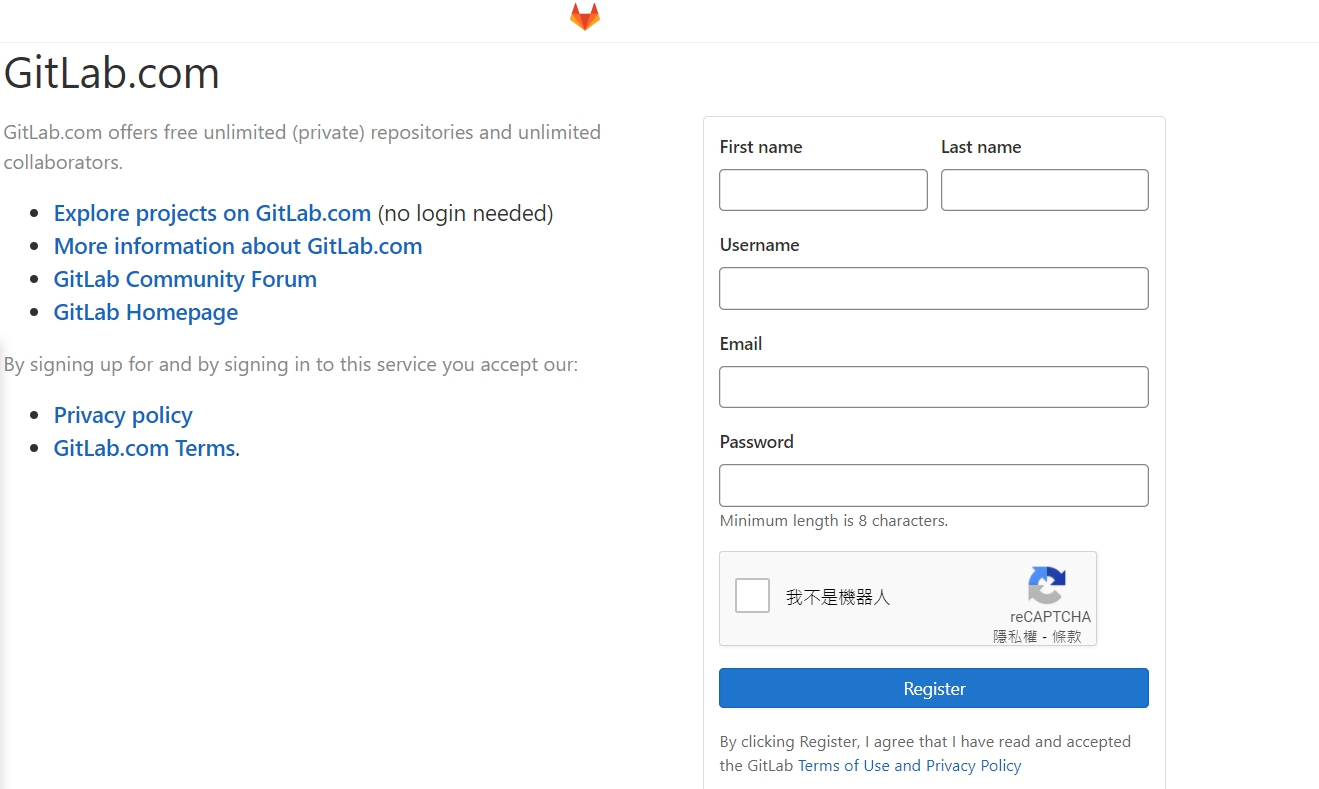
Task: Click the reCAPTCHA privacy link 隱私權
Action: pos(1015,636)
